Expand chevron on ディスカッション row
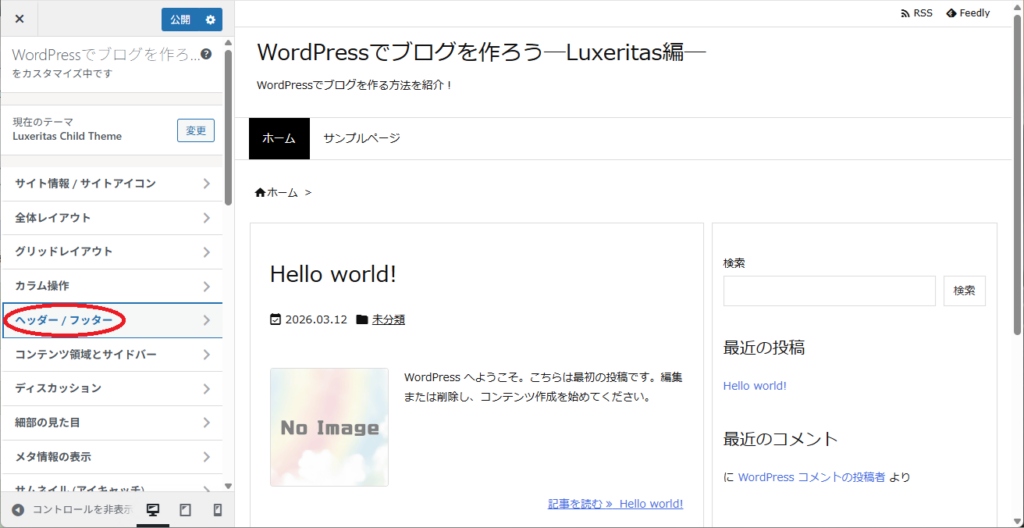 [x=206, y=389]
